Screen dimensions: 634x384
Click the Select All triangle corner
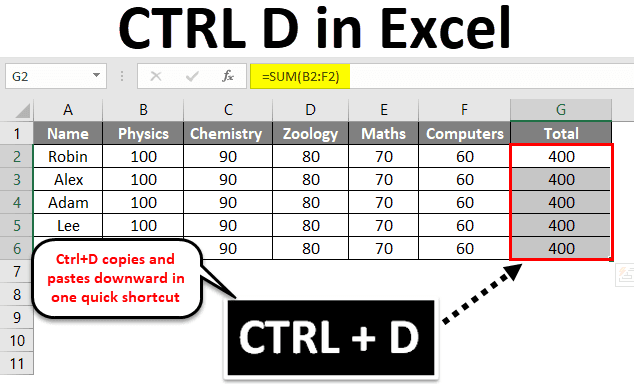tap(23, 111)
